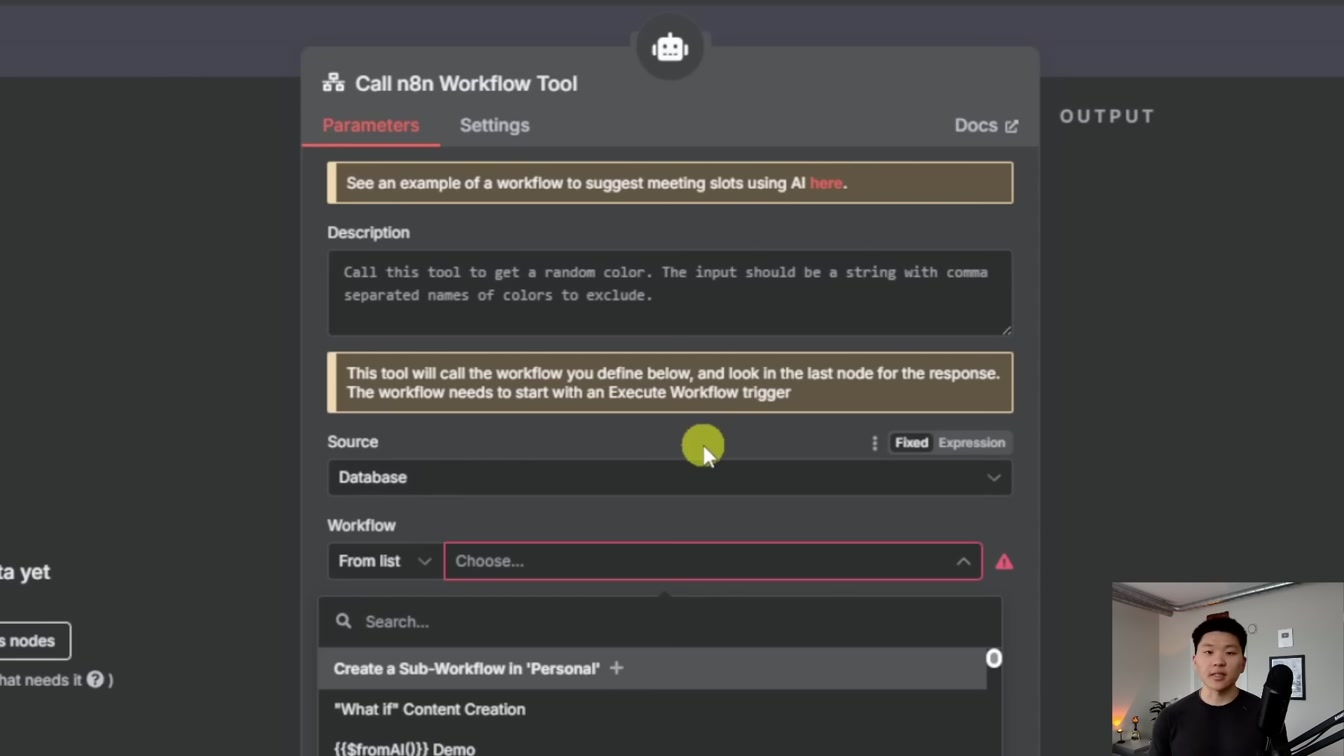Select Fixed mode for Source

911,443
